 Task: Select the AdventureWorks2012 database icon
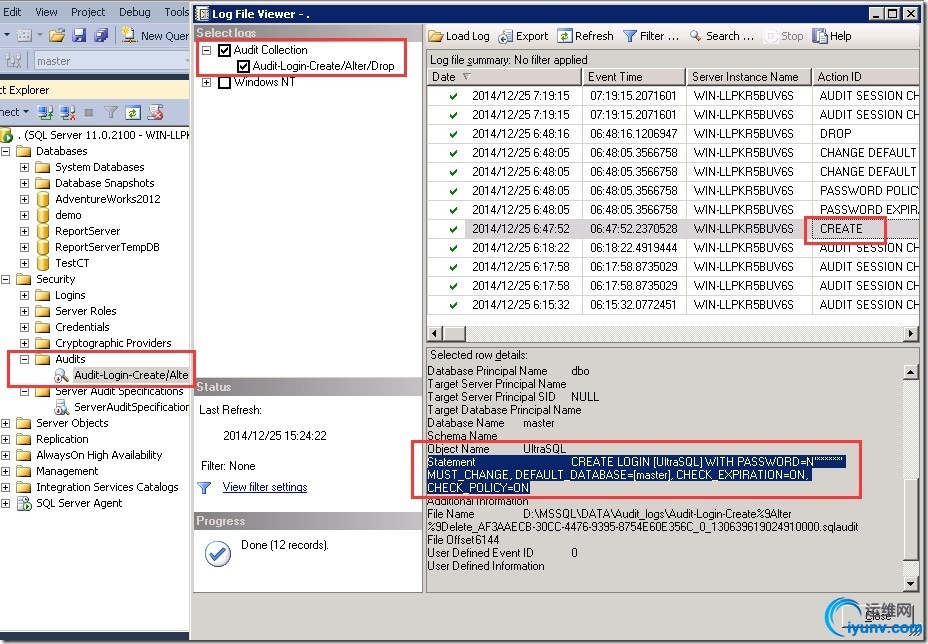coord(43,199)
